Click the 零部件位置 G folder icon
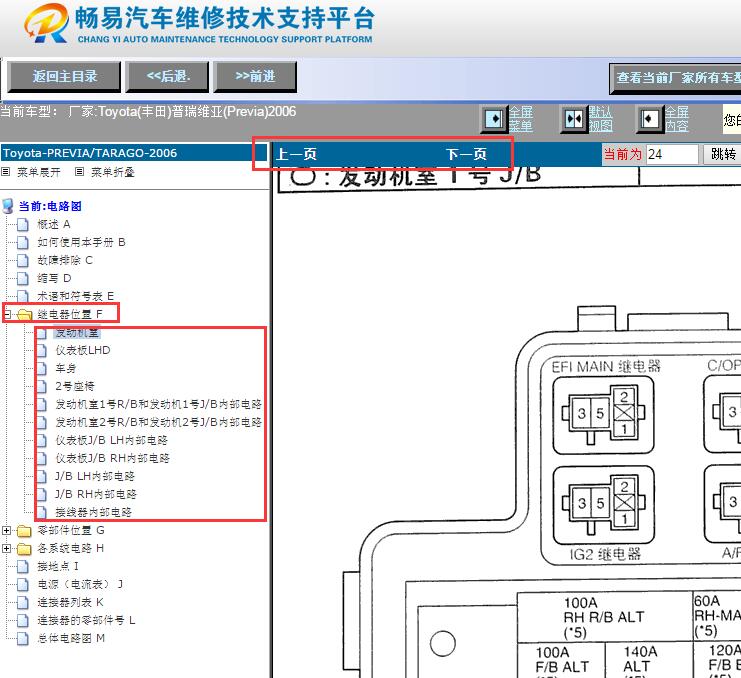This screenshot has height=678, width=741. [x=24, y=531]
